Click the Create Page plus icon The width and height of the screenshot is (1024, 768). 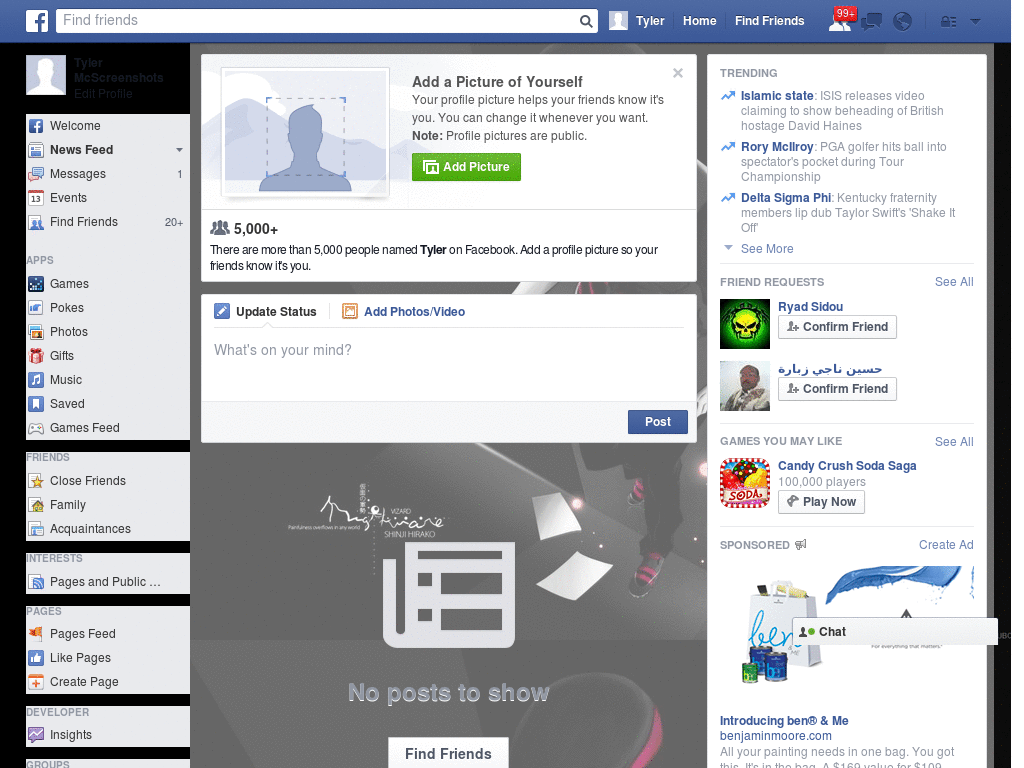[x=36, y=682]
